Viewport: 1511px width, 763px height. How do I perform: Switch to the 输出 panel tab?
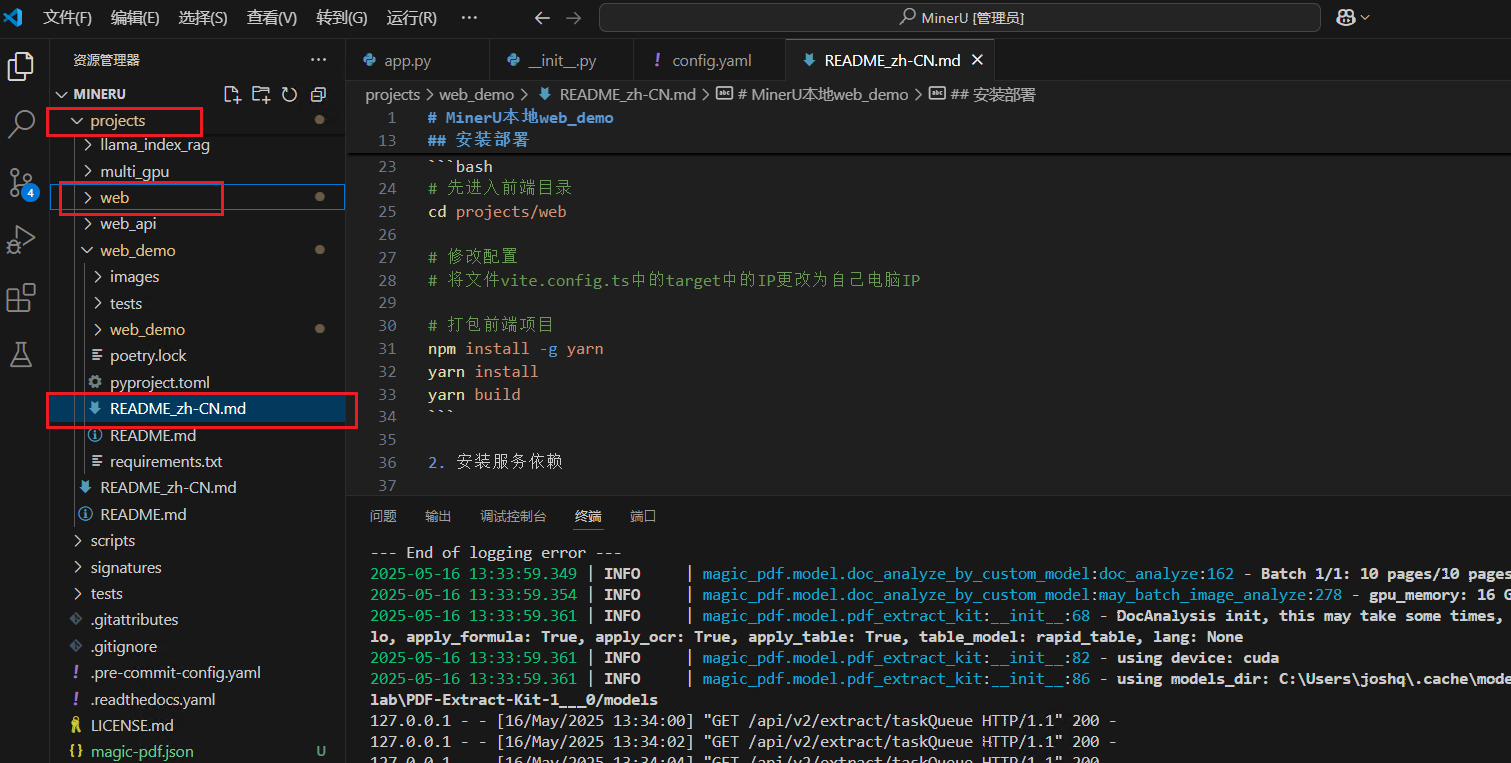438,516
